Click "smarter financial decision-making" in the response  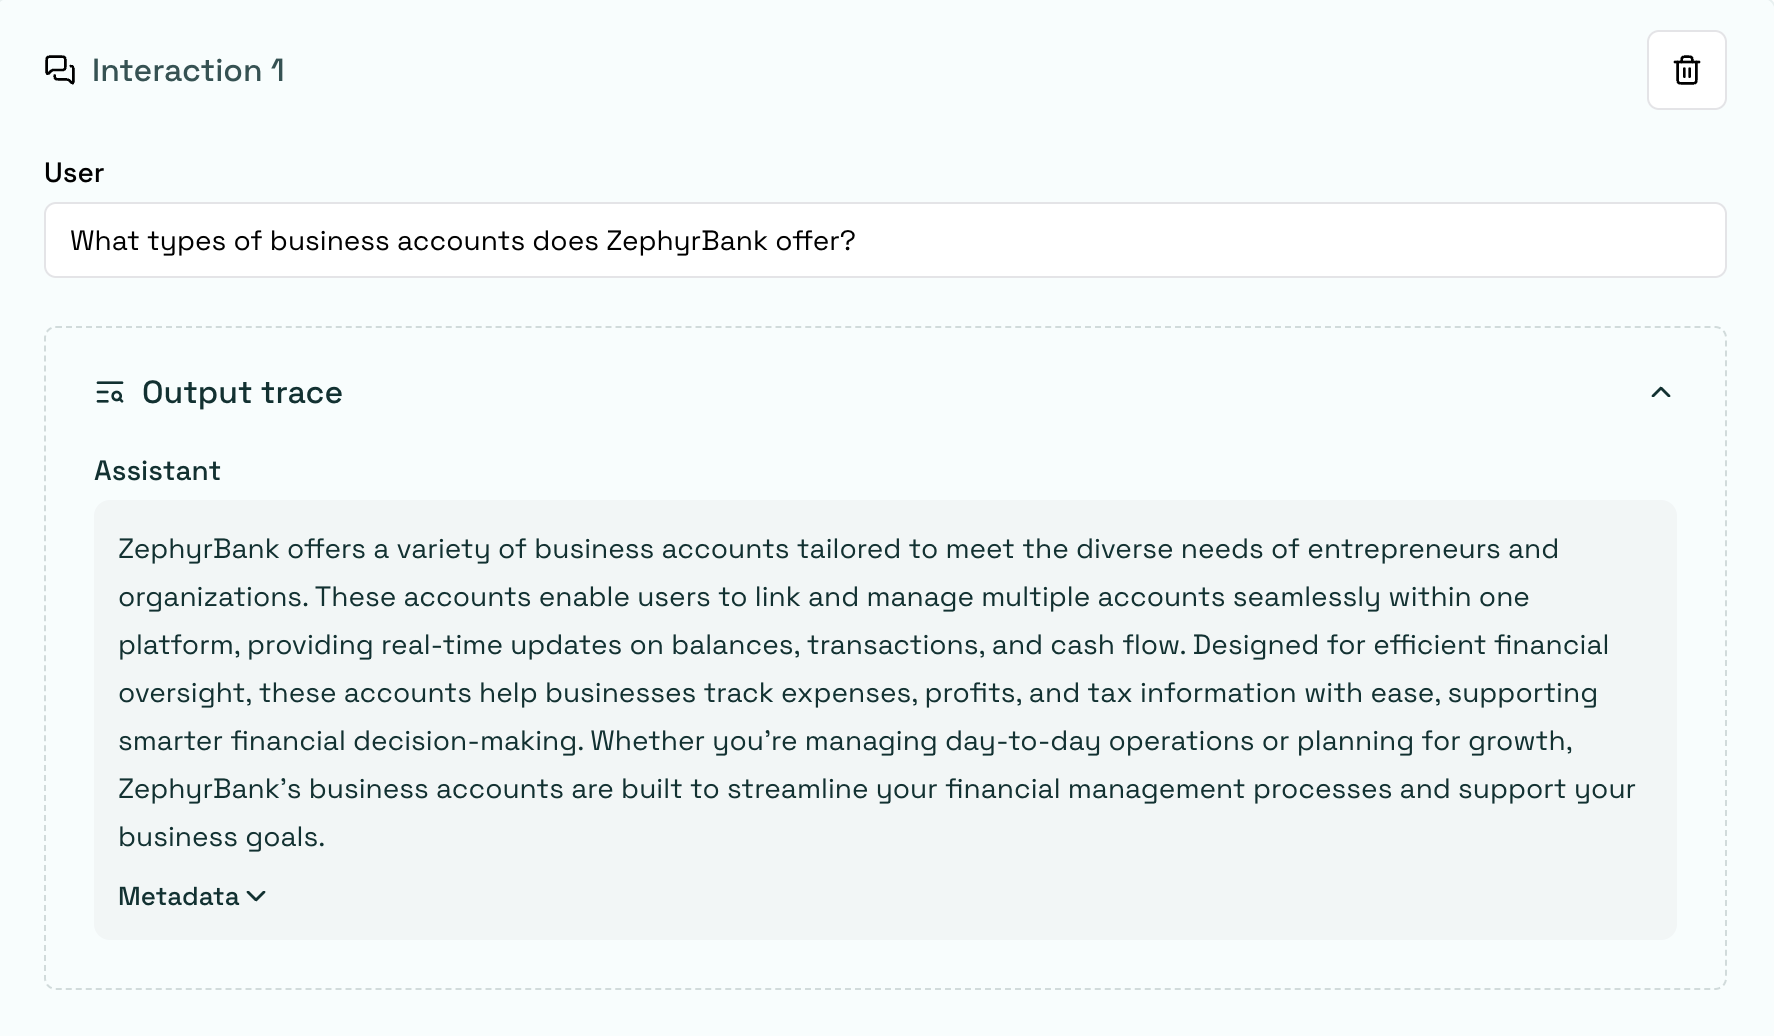tap(349, 741)
